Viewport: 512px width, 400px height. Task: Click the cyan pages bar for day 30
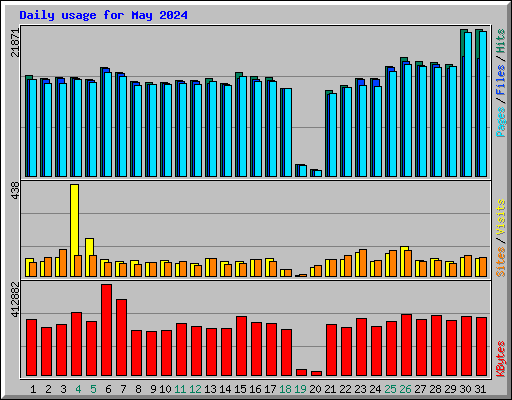[x=468, y=104]
